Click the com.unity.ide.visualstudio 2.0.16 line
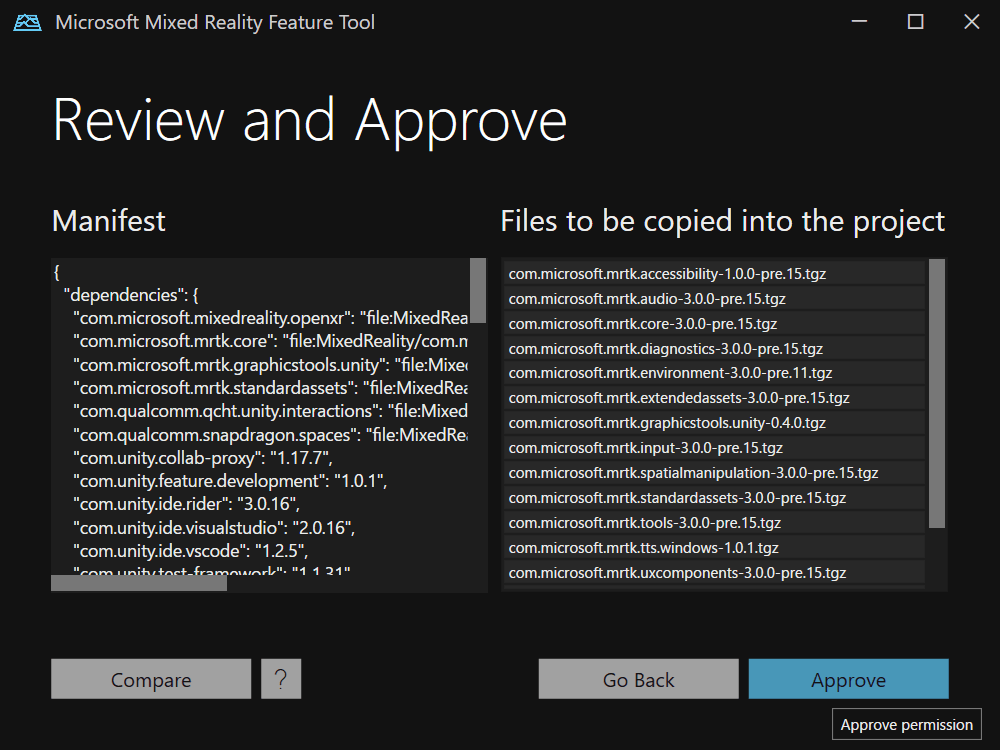This screenshot has height=750, width=1000. (214, 527)
